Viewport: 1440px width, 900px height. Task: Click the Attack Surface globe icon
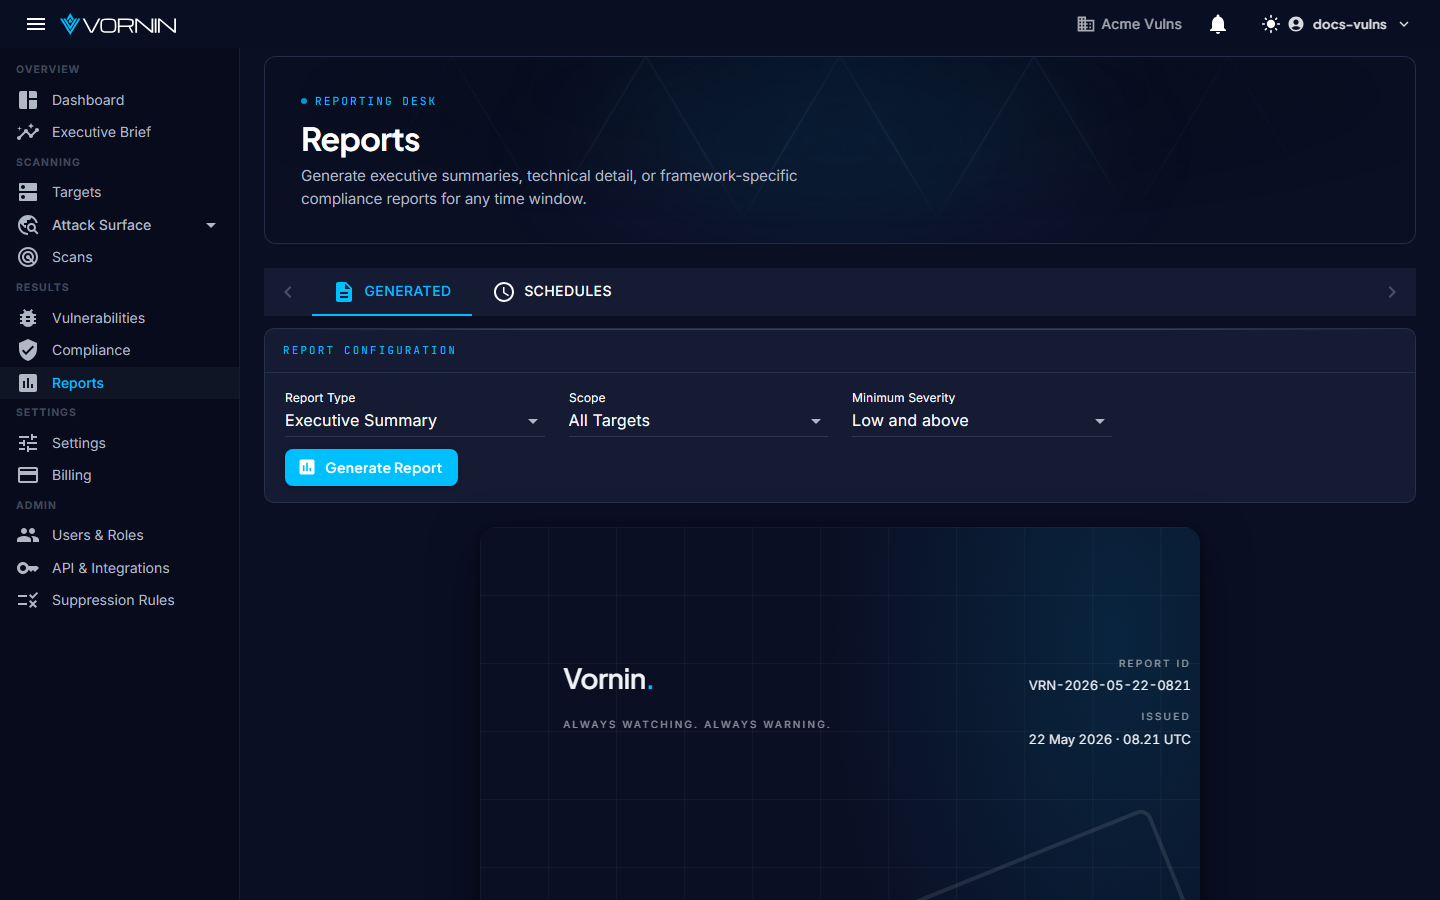(x=28, y=225)
